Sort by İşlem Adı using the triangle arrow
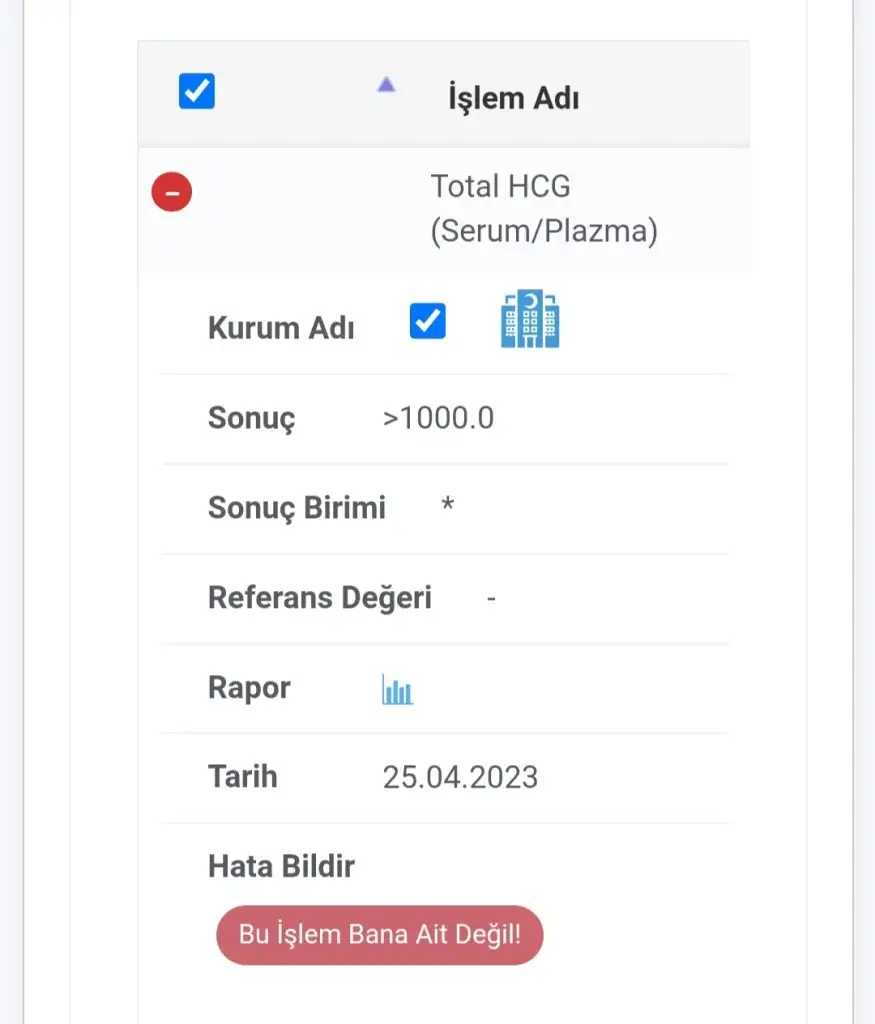The height and width of the screenshot is (1024, 875). pos(386,86)
